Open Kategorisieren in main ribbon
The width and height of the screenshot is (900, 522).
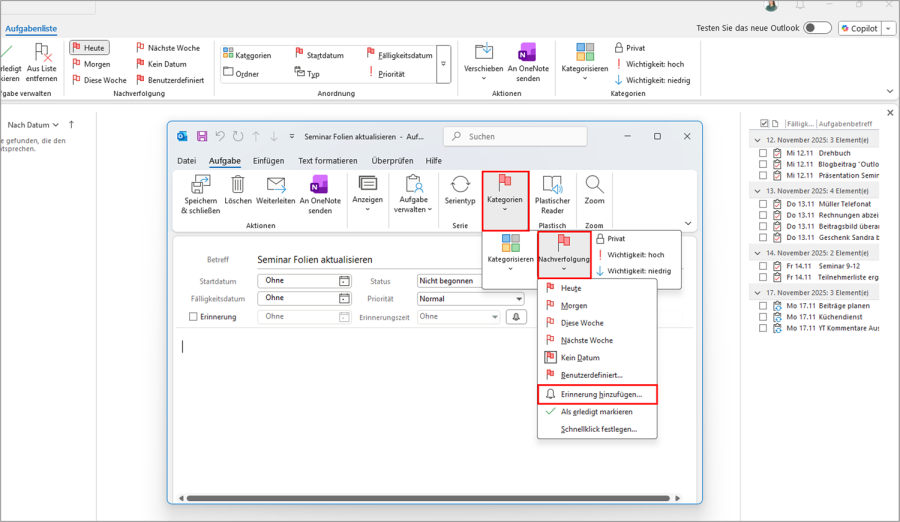(584, 61)
